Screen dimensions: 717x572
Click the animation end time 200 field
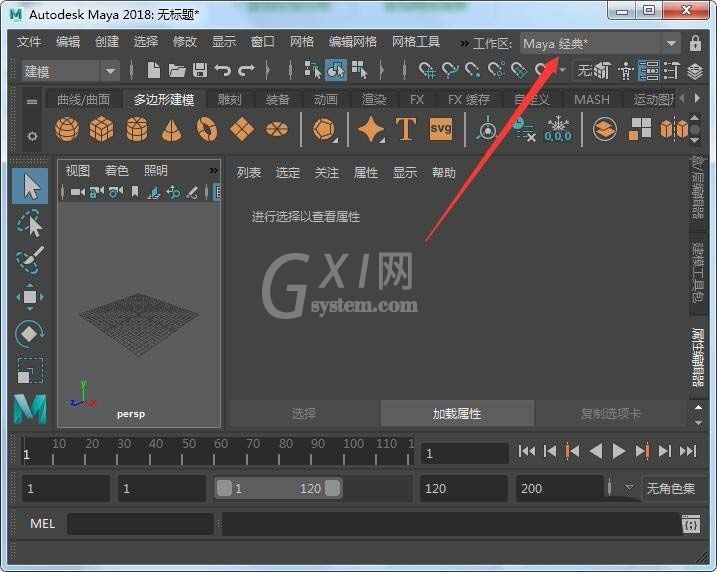[560, 489]
